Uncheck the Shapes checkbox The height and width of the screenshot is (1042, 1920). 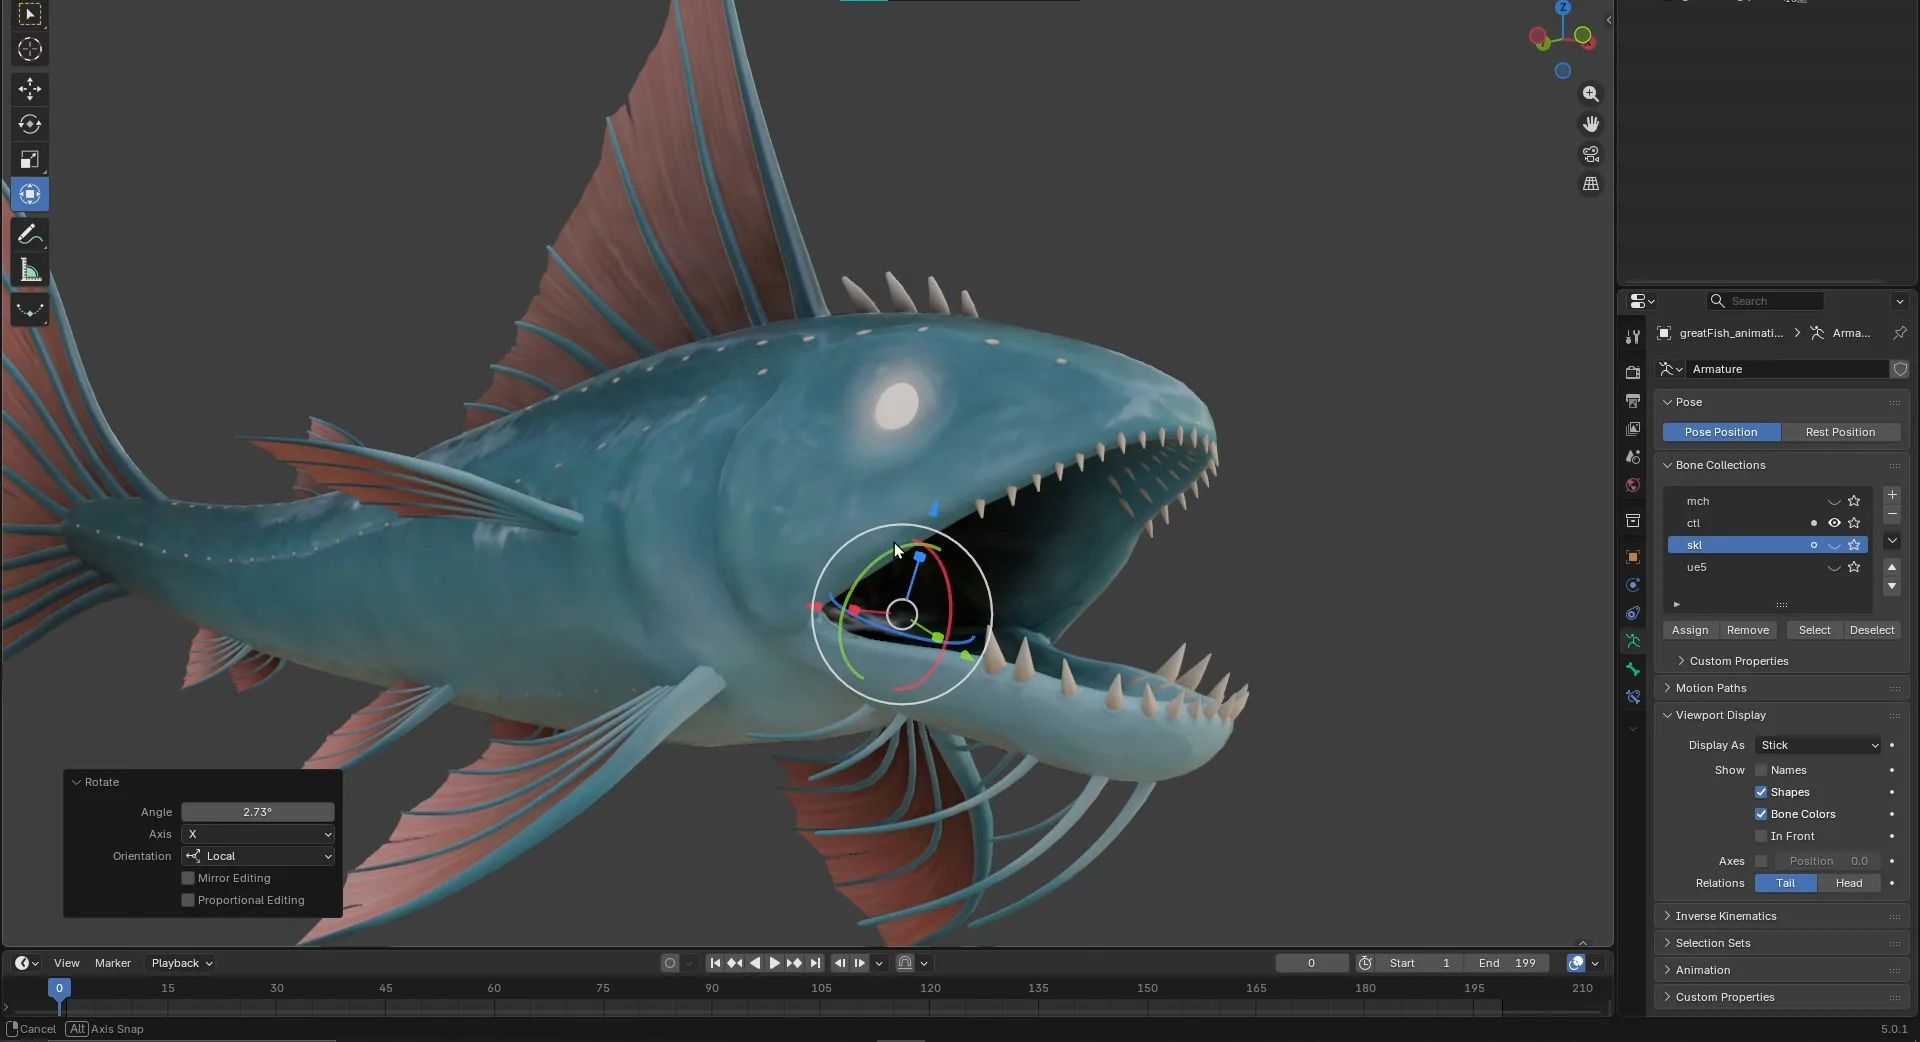pyautogui.click(x=1761, y=792)
